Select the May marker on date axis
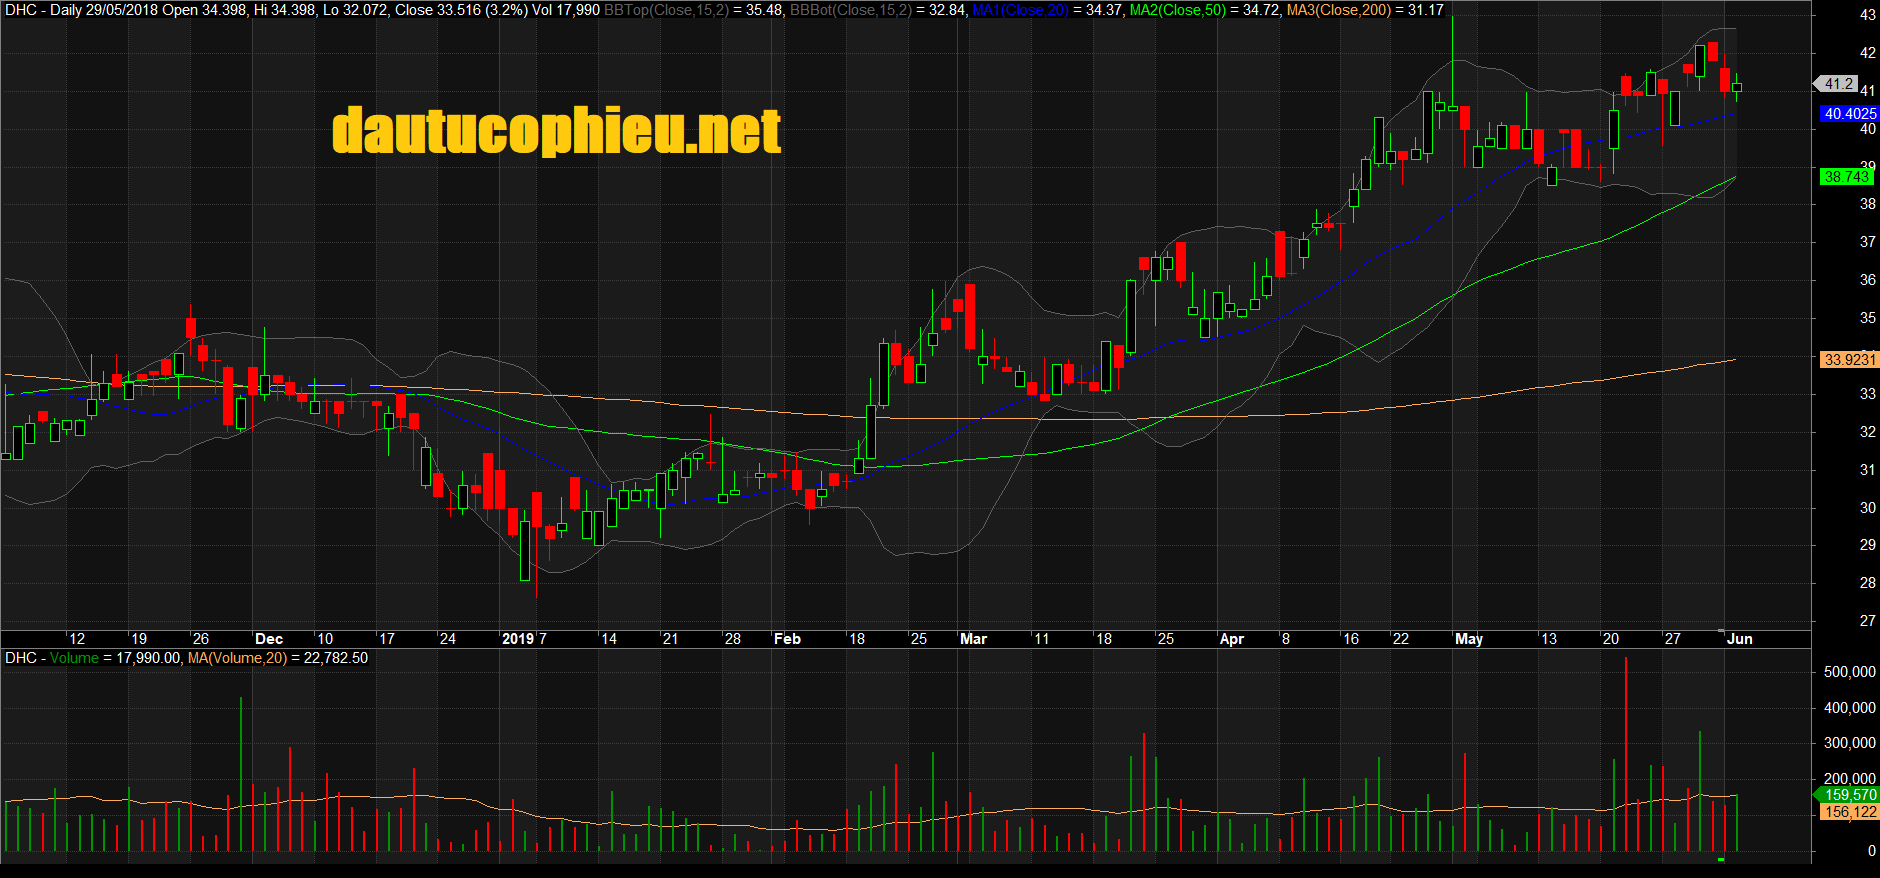 [x=1469, y=639]
